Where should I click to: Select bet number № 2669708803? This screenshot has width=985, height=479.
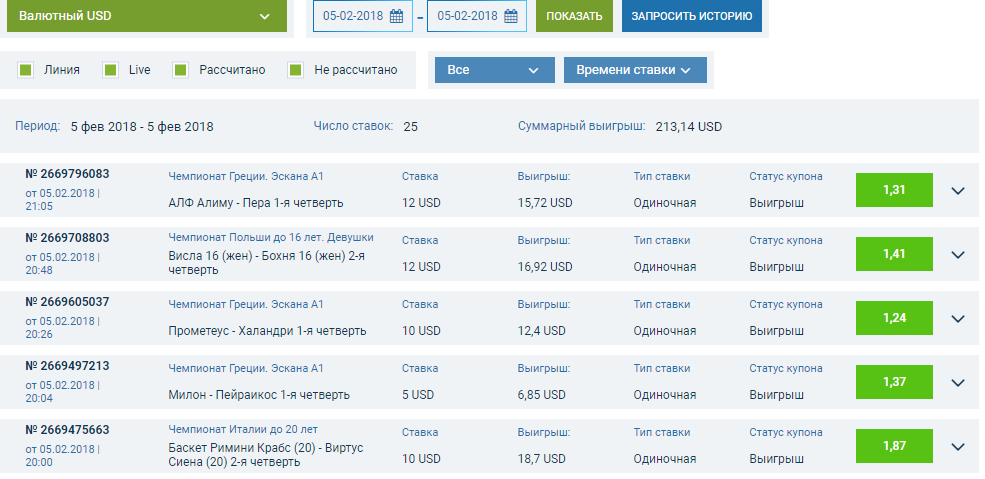67,238
